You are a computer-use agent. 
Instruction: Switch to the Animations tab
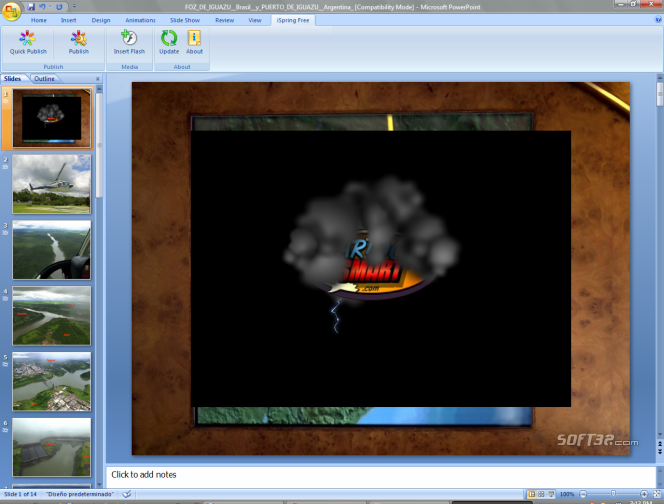(140, 20)
